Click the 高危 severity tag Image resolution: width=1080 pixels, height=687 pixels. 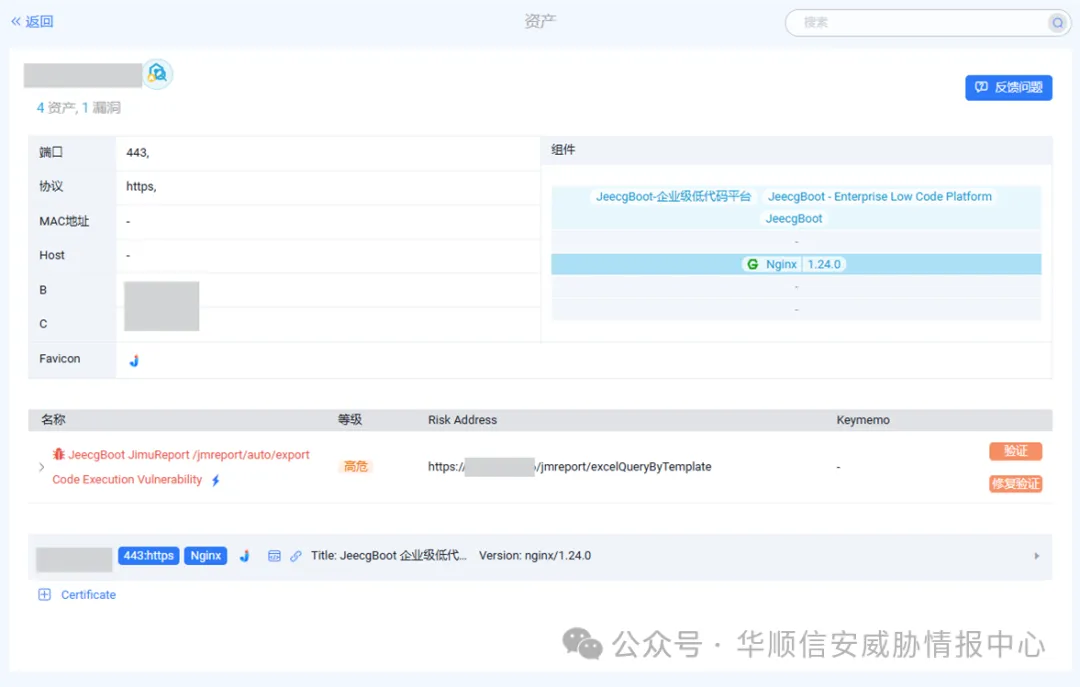click(355, 466)
